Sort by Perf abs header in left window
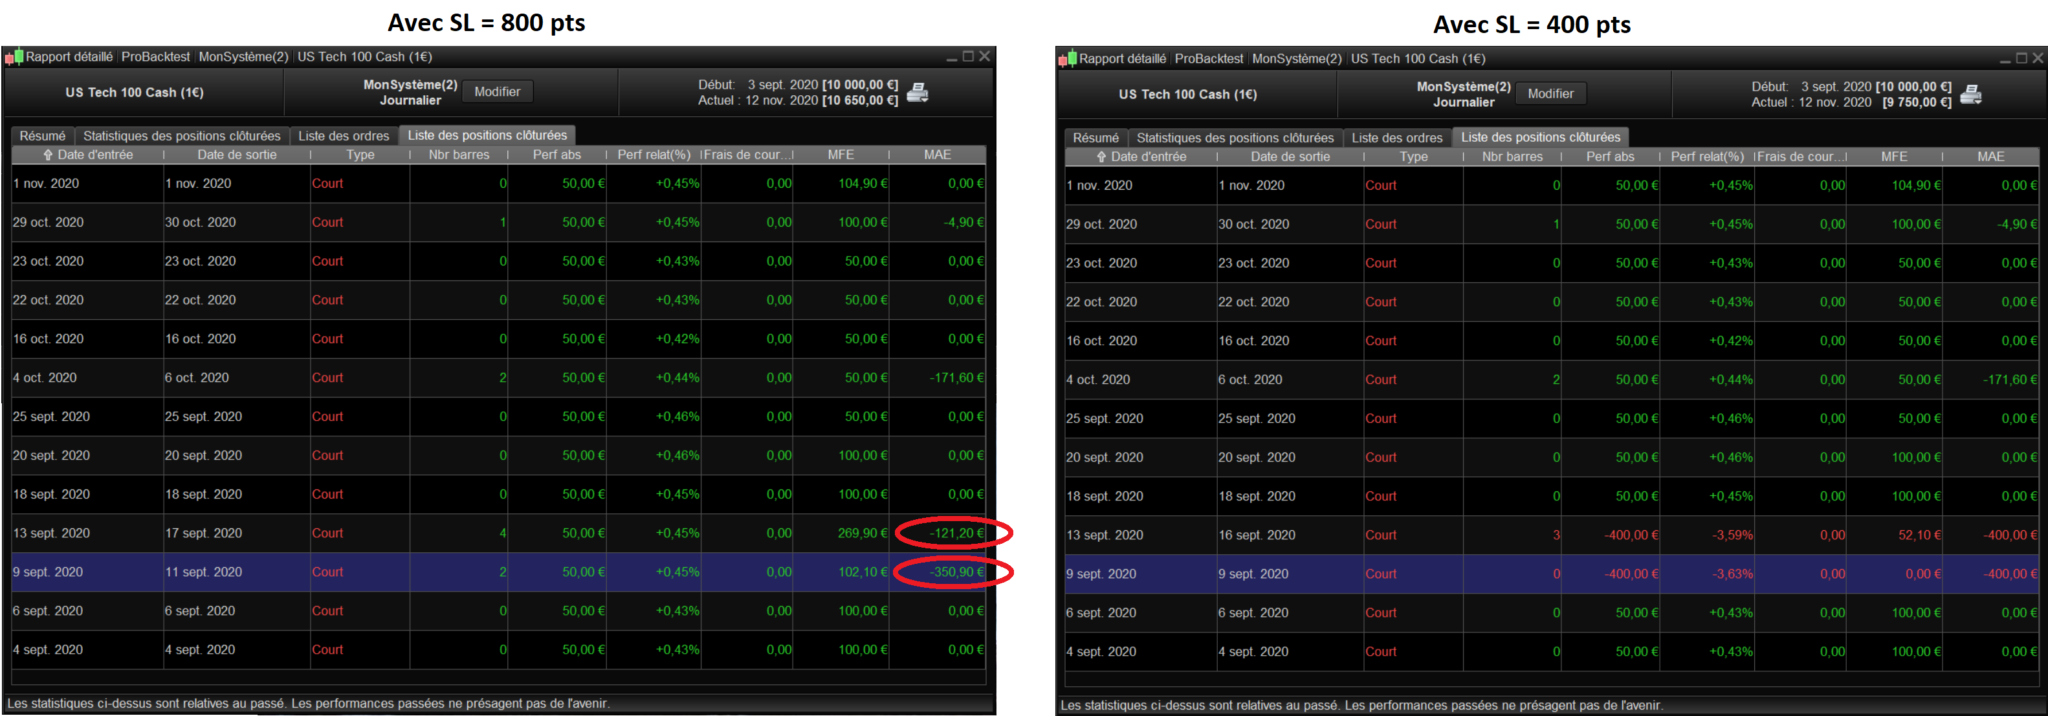Image resolution: width=2048 pixels, height=716 pixels. click(x=557, y=155)
